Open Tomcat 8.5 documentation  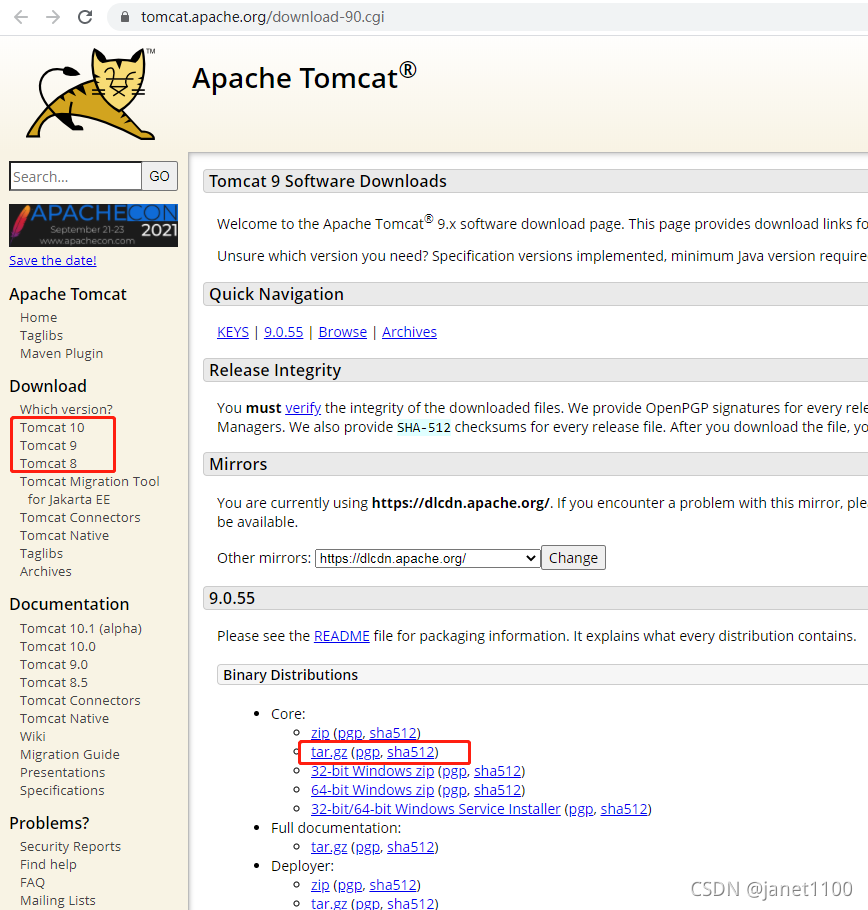54,682
